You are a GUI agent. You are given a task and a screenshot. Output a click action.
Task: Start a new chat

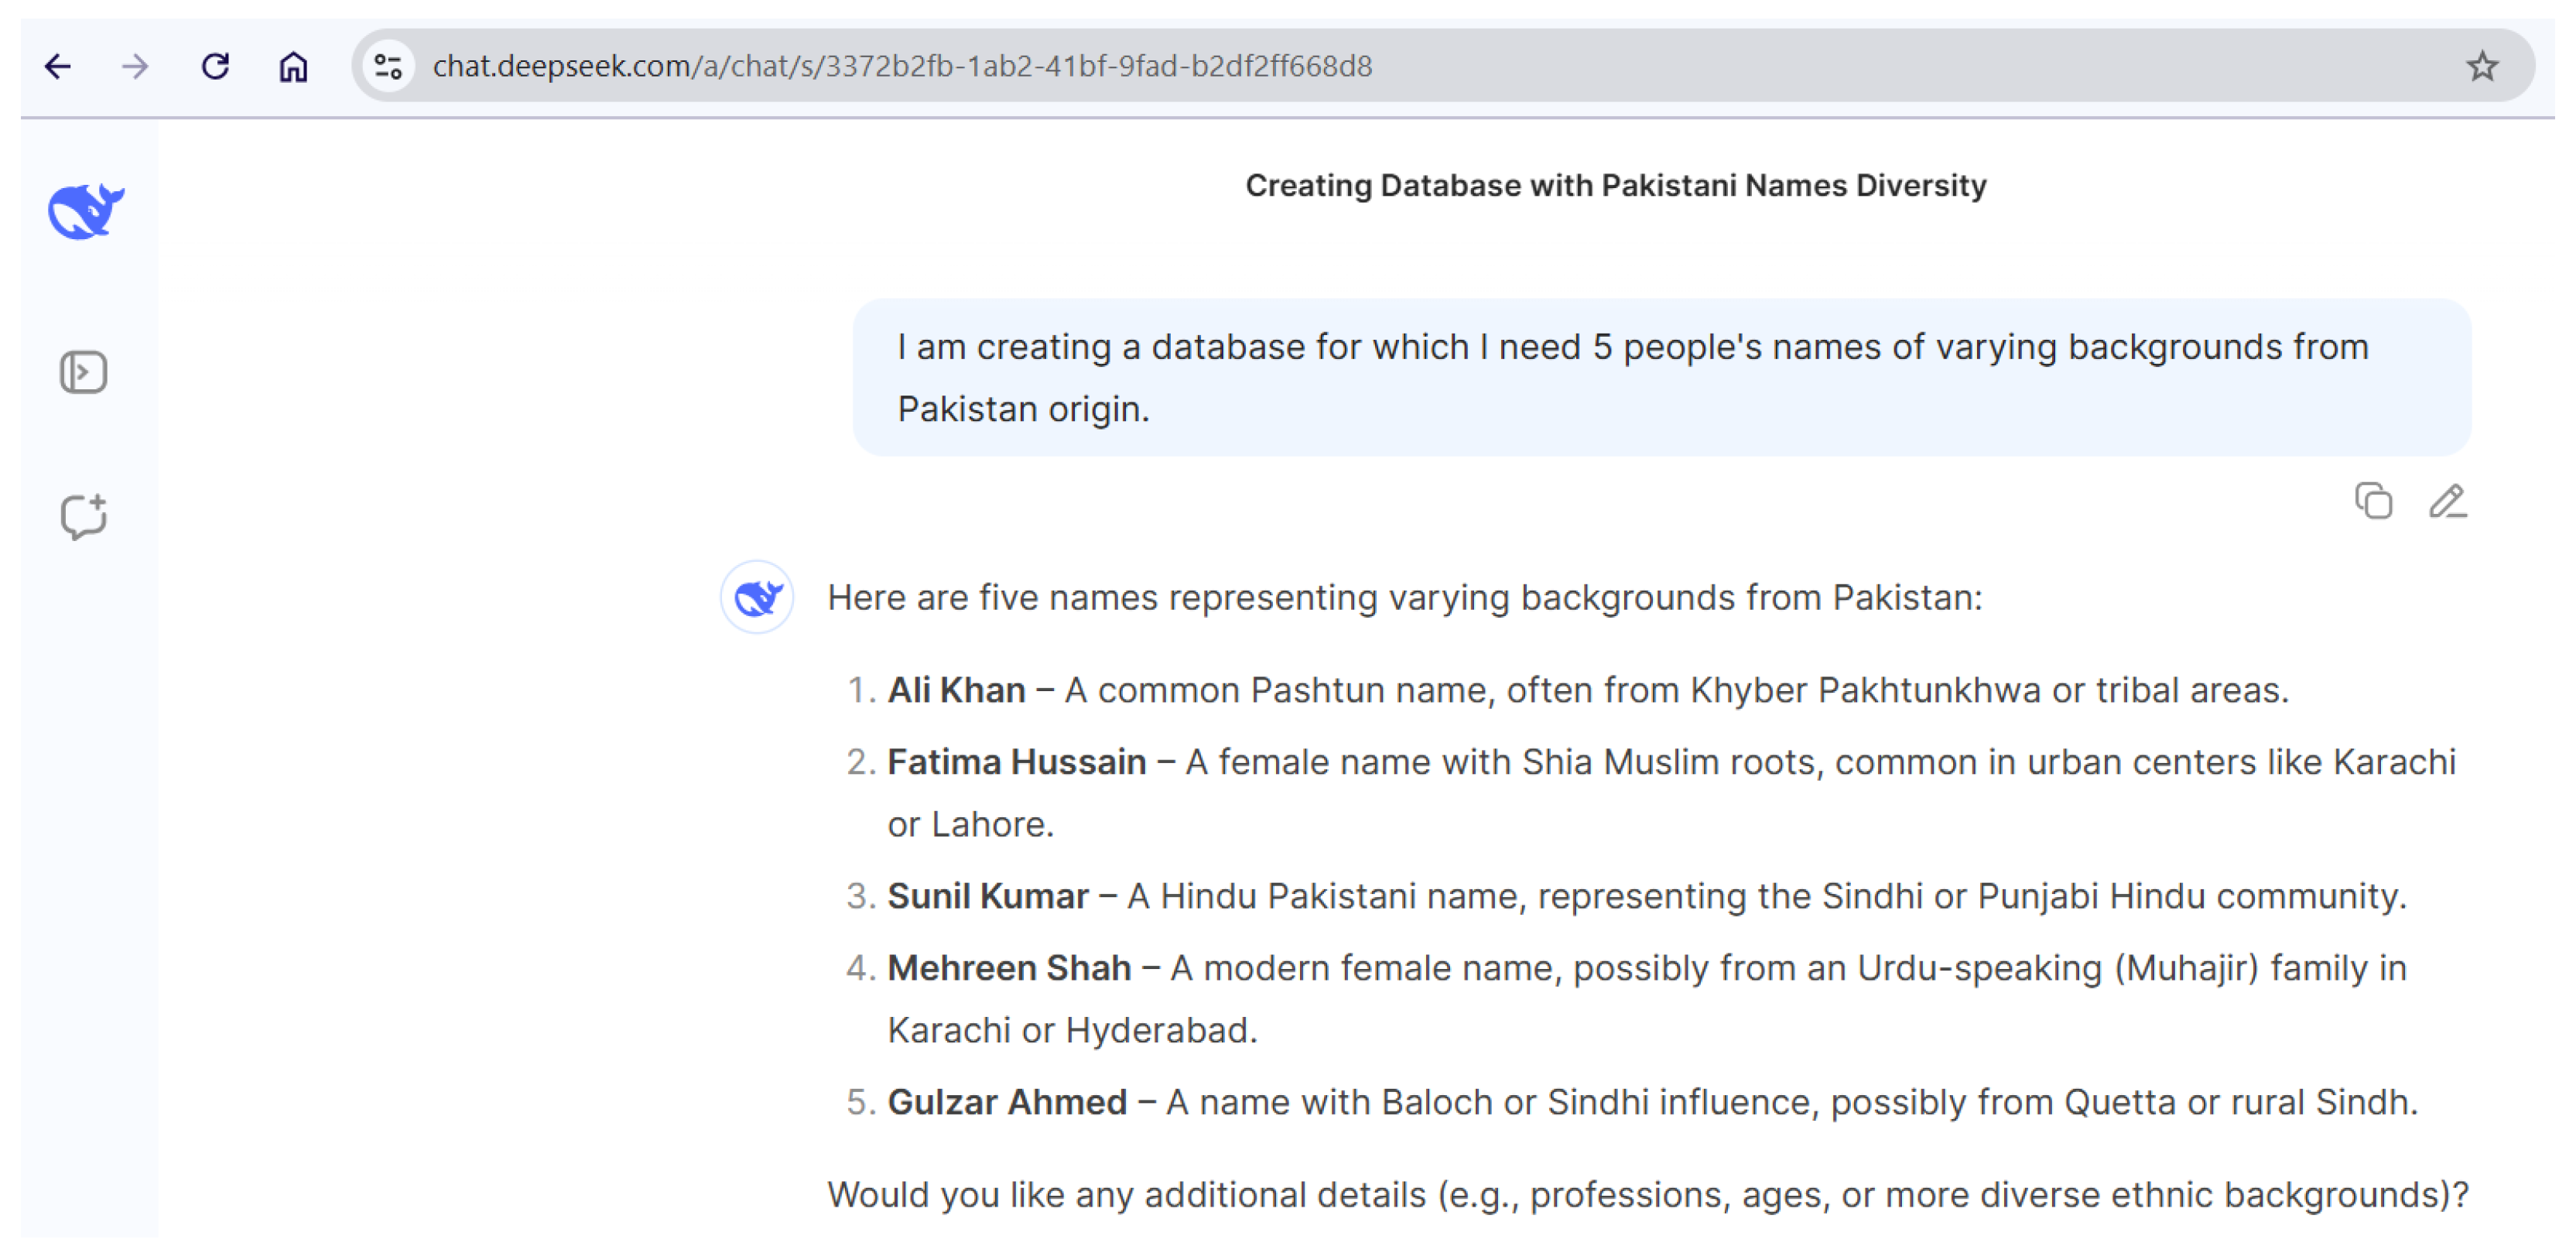83,516
